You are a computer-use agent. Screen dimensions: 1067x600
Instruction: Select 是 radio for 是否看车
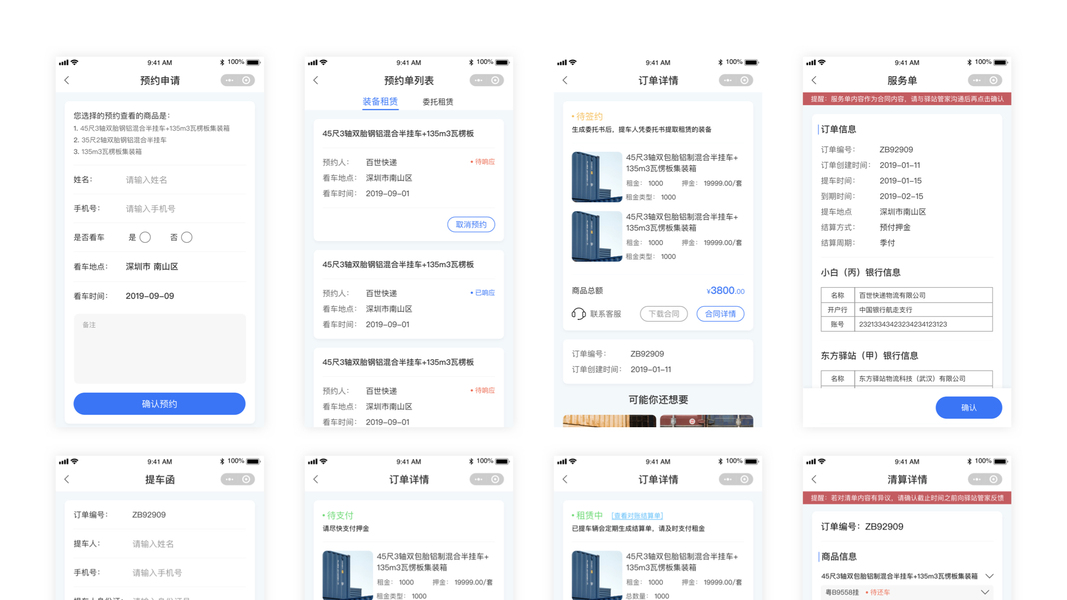[x=145, y=237]
